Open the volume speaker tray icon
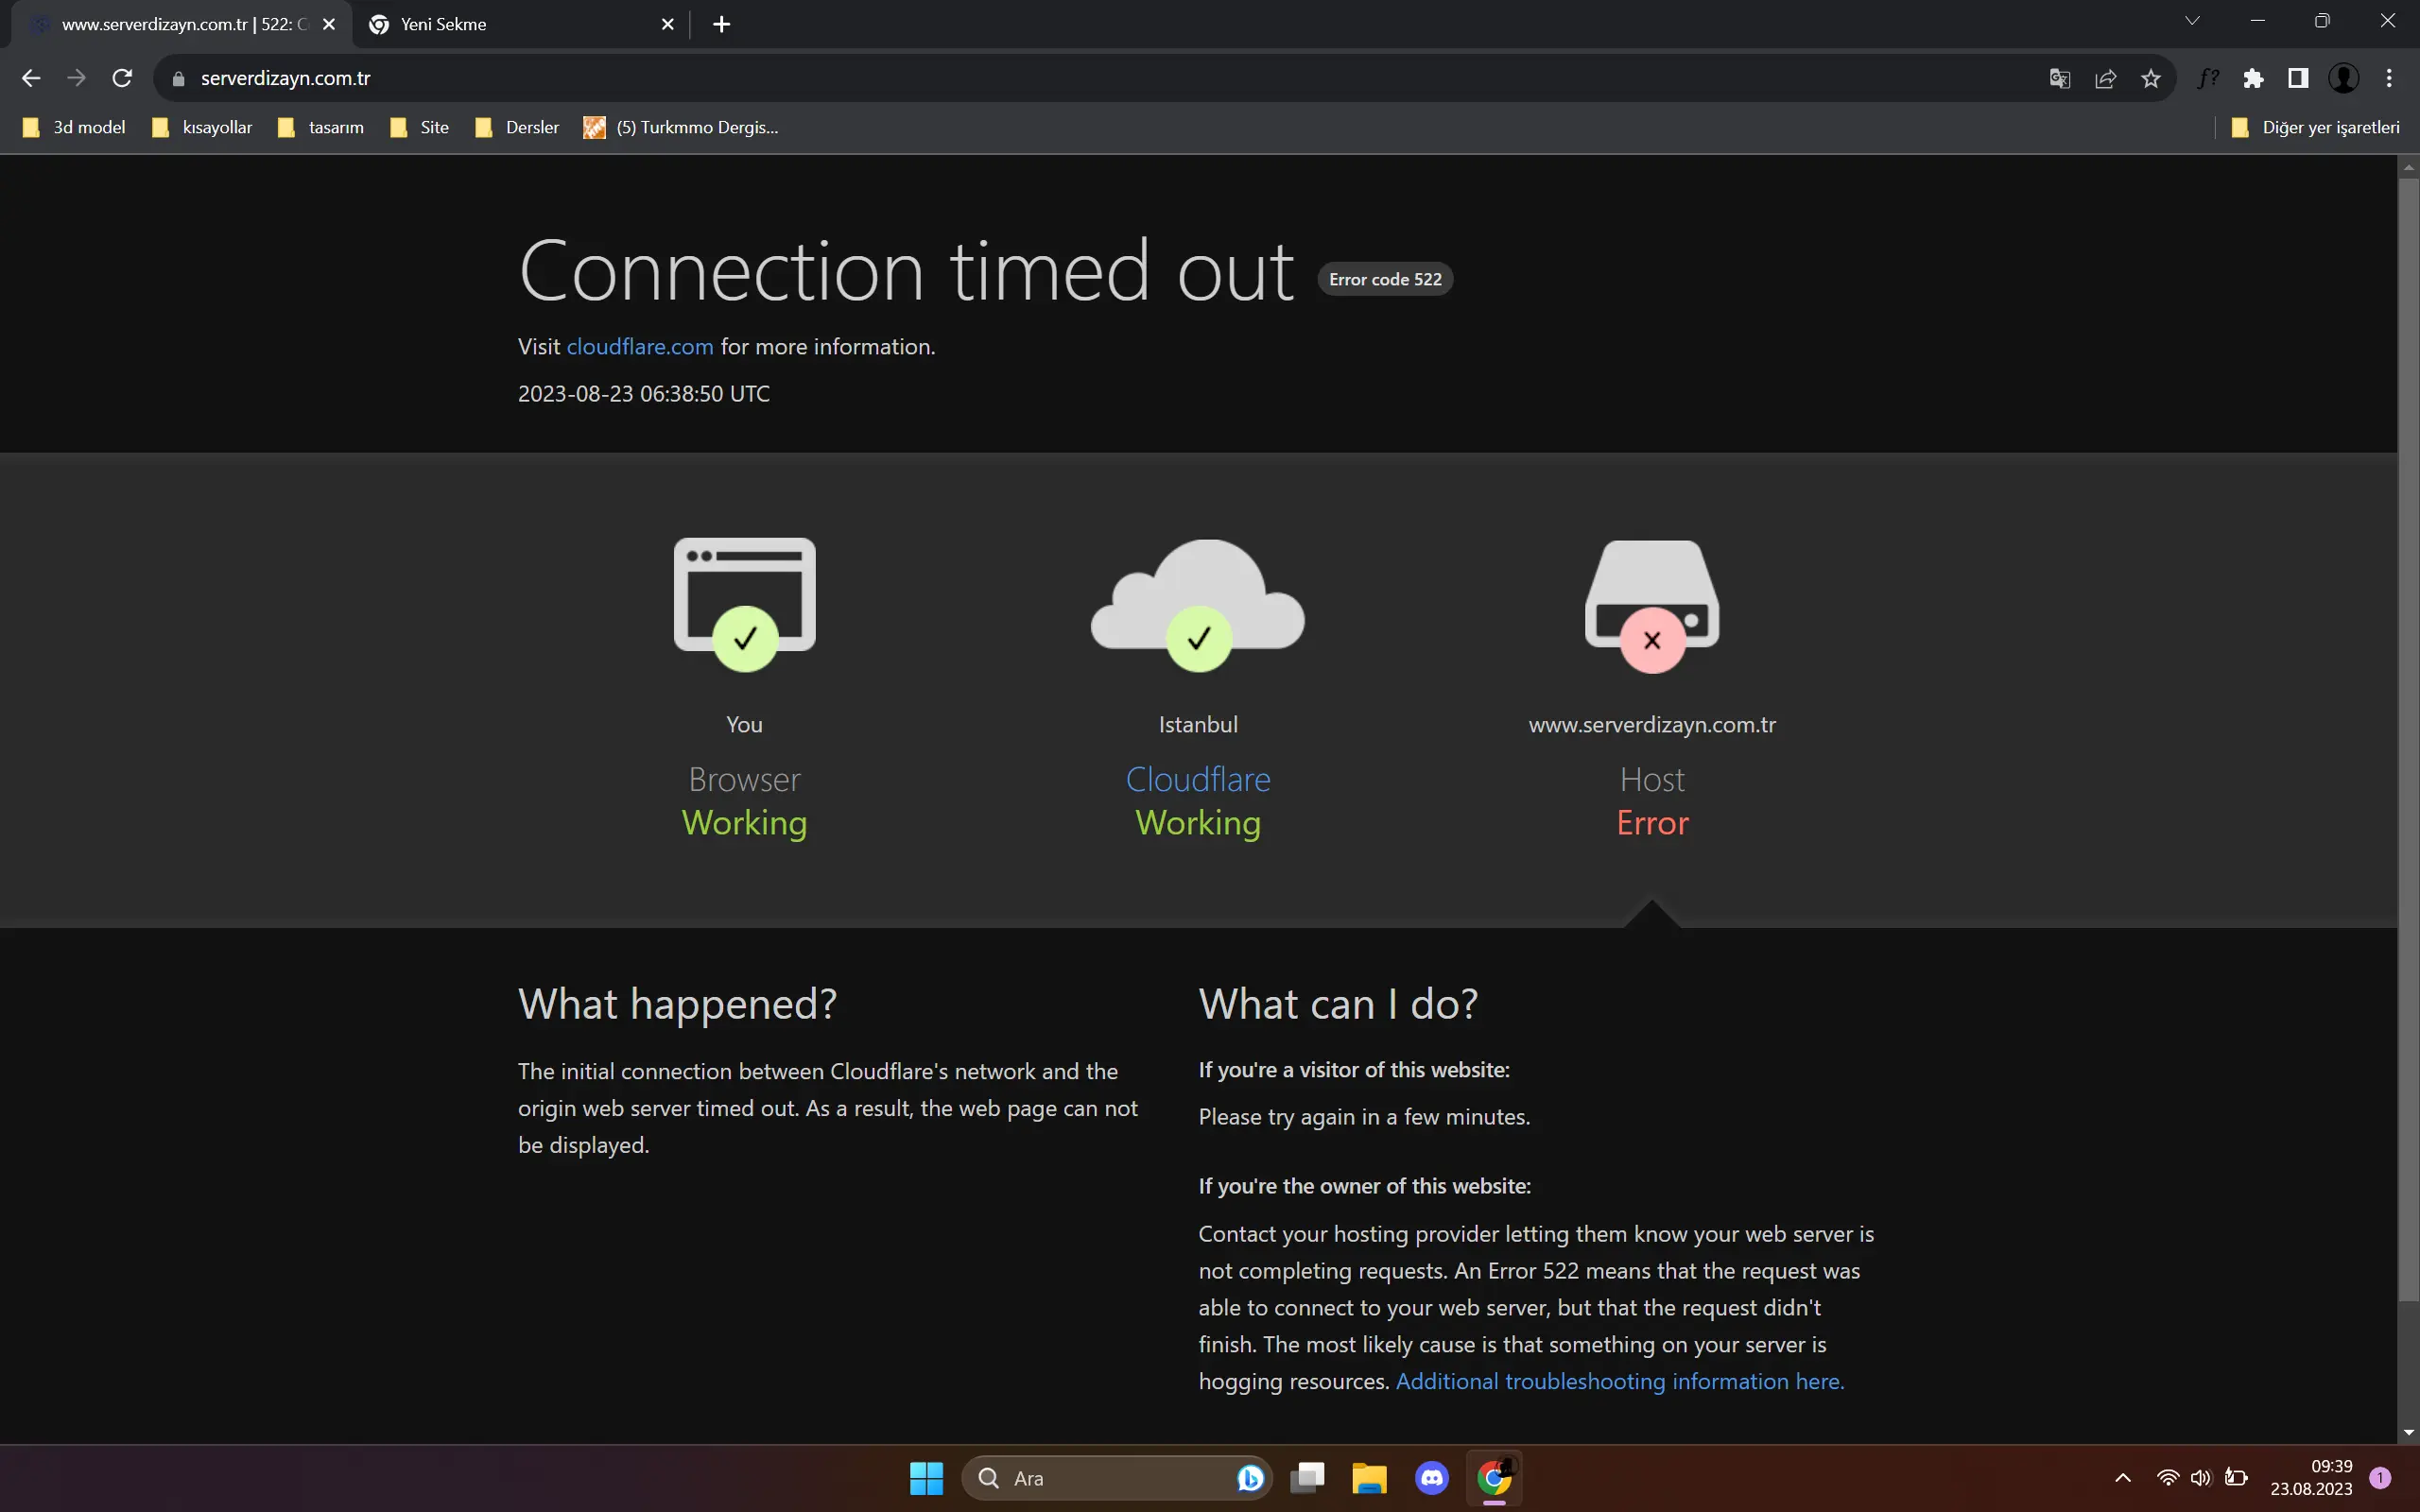The width and height of the screenshot is (2420, 1512). [2201, 1478]
